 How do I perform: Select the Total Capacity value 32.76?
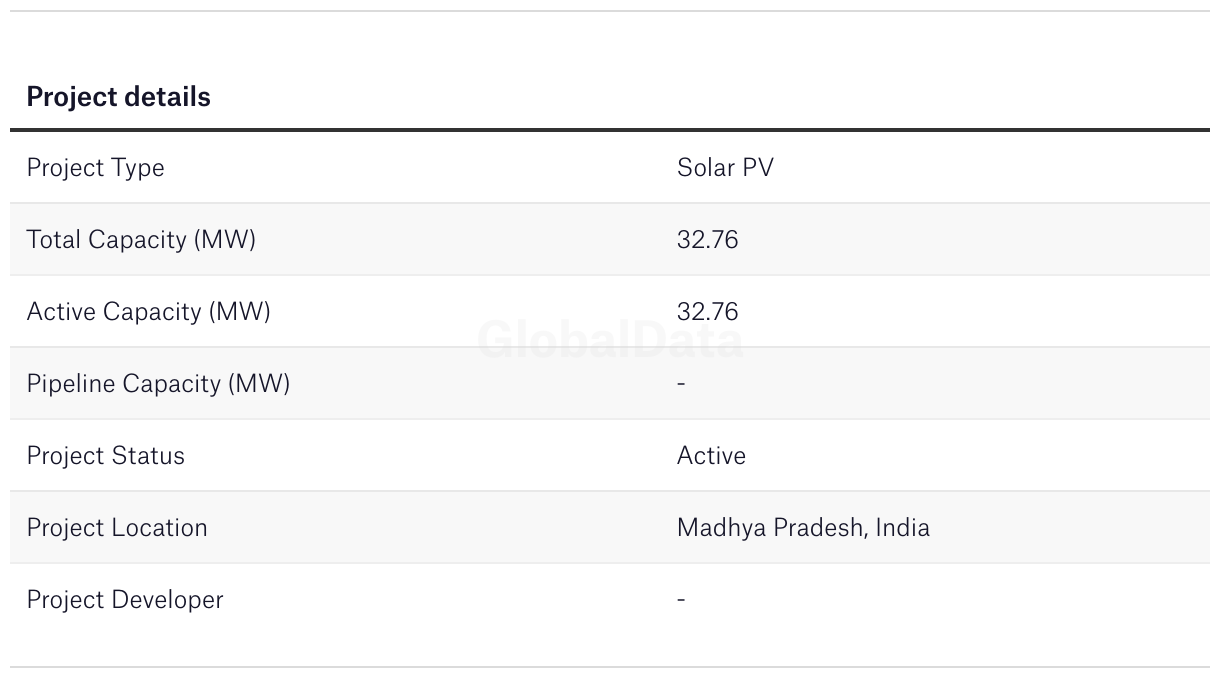[x=707, y=240]
